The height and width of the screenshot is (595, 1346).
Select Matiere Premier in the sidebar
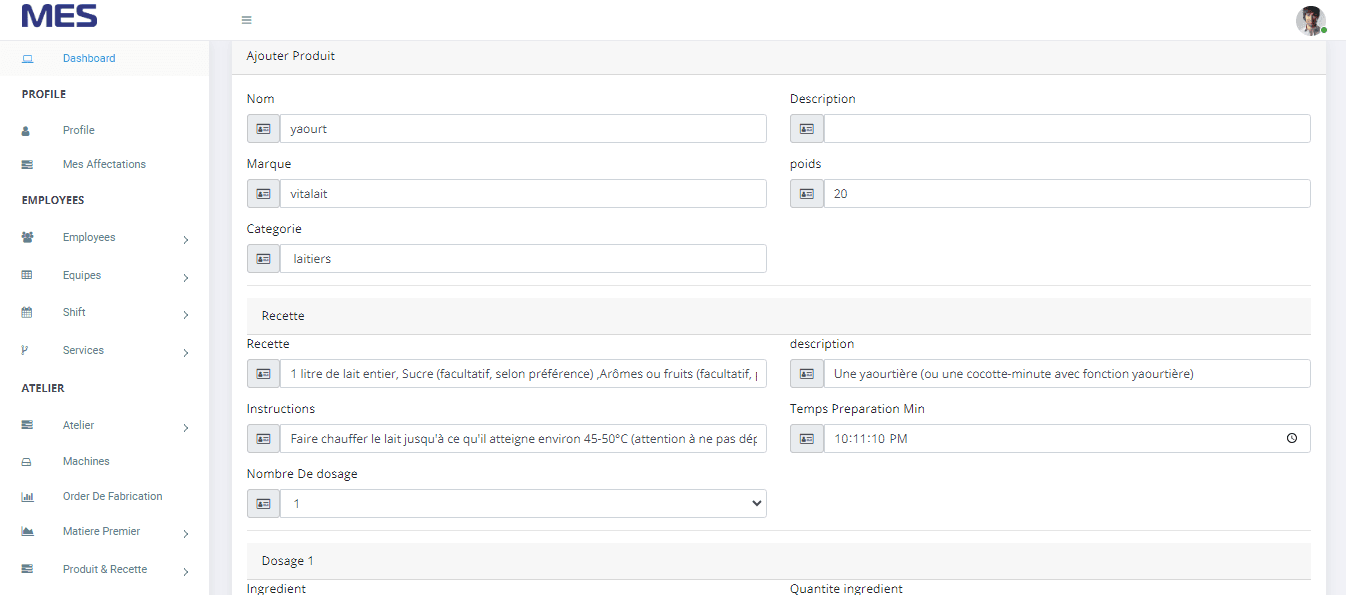(x=102, y=531)
